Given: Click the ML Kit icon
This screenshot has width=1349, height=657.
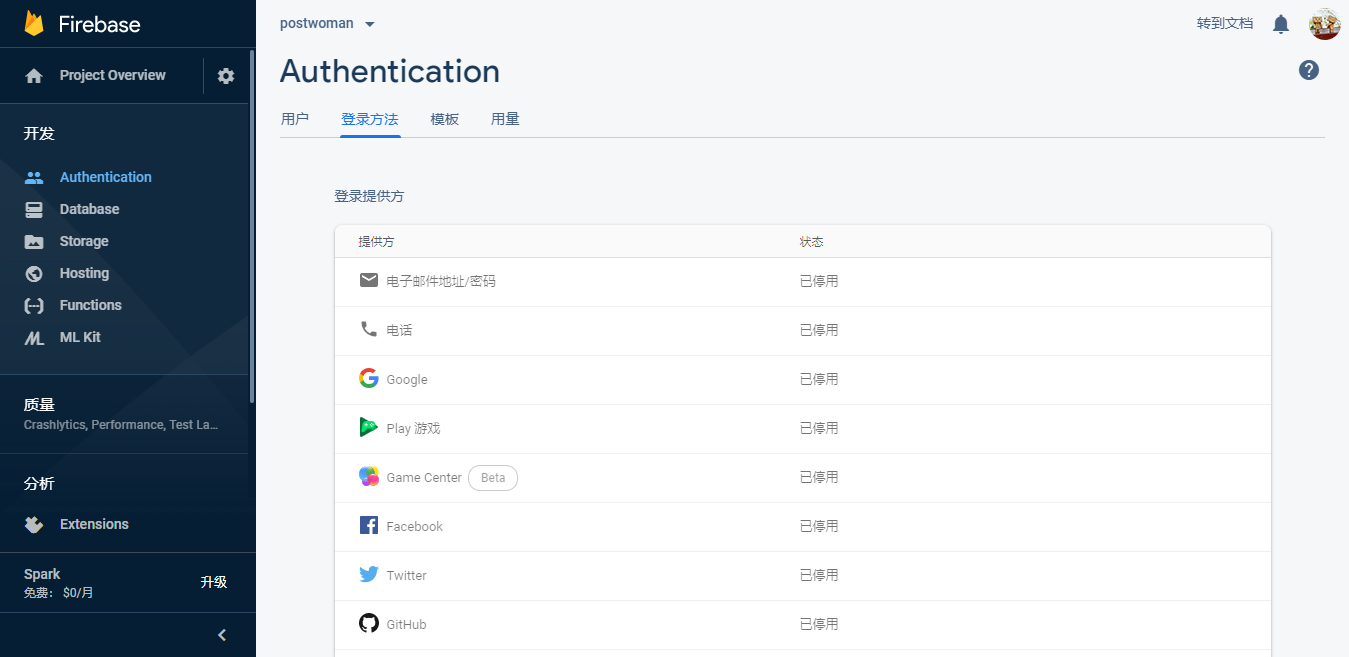Looking at the screenshot, I should point(34,338).
